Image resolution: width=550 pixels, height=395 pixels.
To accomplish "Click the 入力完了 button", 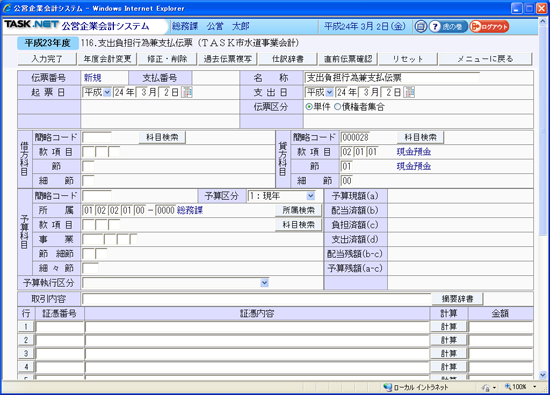I will click(47, 59).
